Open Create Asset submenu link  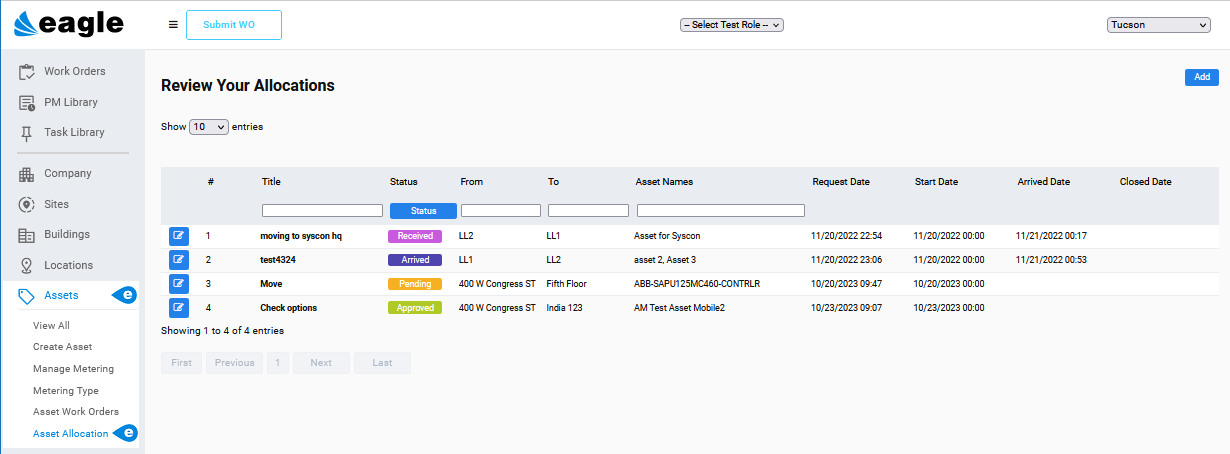pyautogui.click(x=62, y=347)
